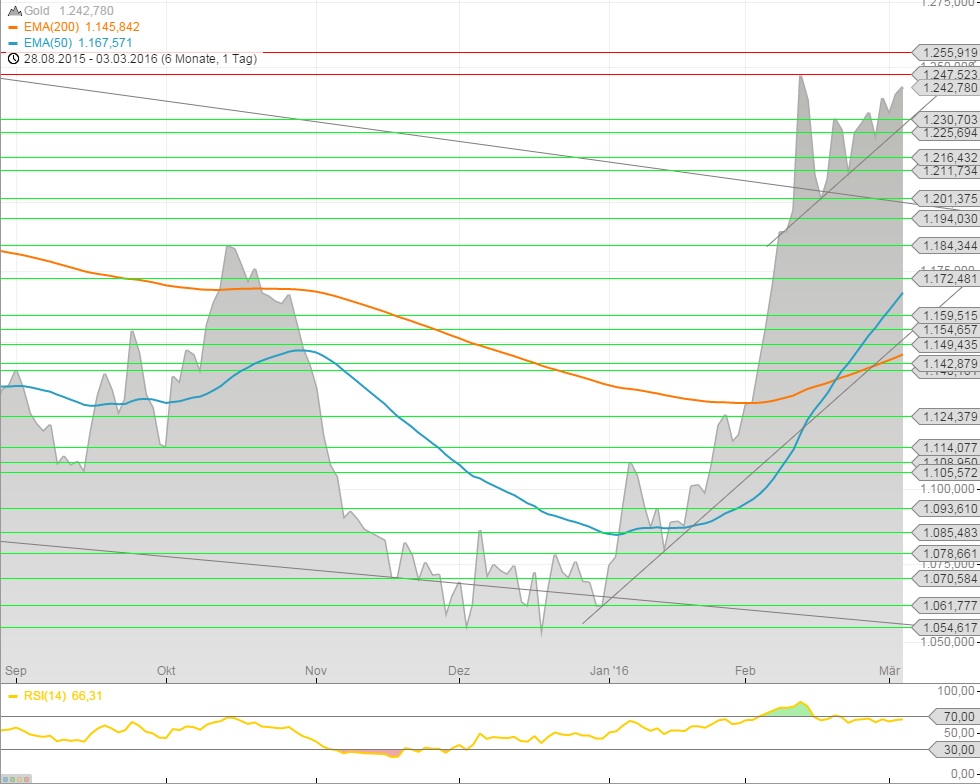Click the 1.201,375 support level tag
The width and height of the screenshot is (980, 784).
tap(945, 199)
